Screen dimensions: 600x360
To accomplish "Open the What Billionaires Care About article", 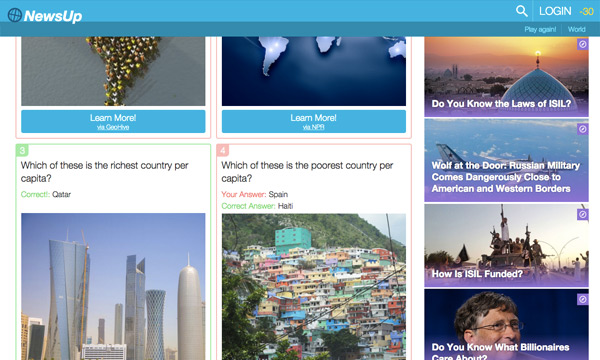I will [x=506, y=325].
